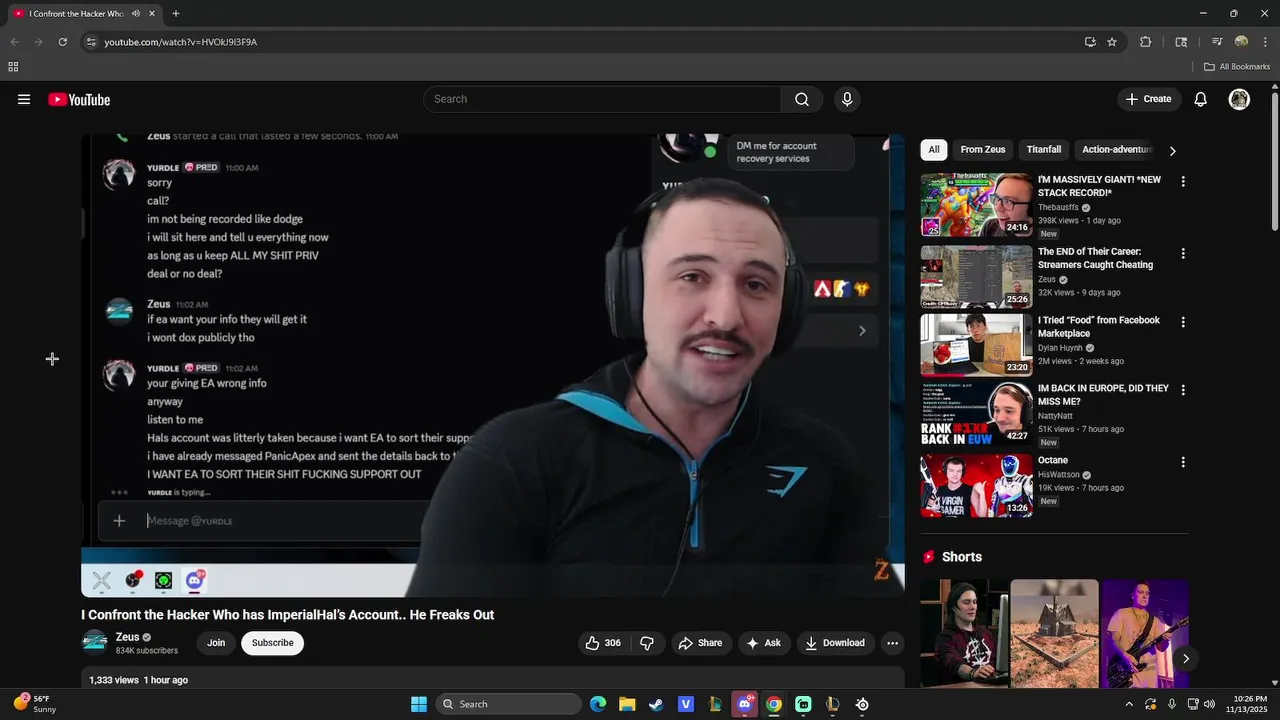Open Discord from taskbar
The width and height of the screenshot is (1280, 720).
744,704
